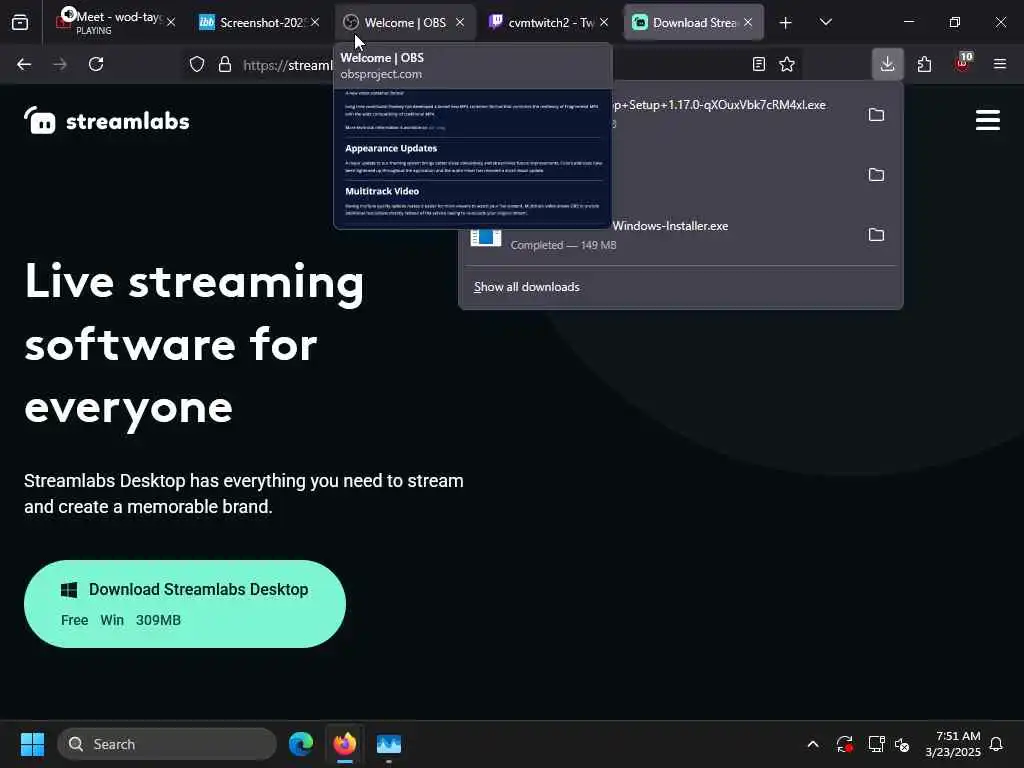Open tracking protection shield icon

click(197, 64)
